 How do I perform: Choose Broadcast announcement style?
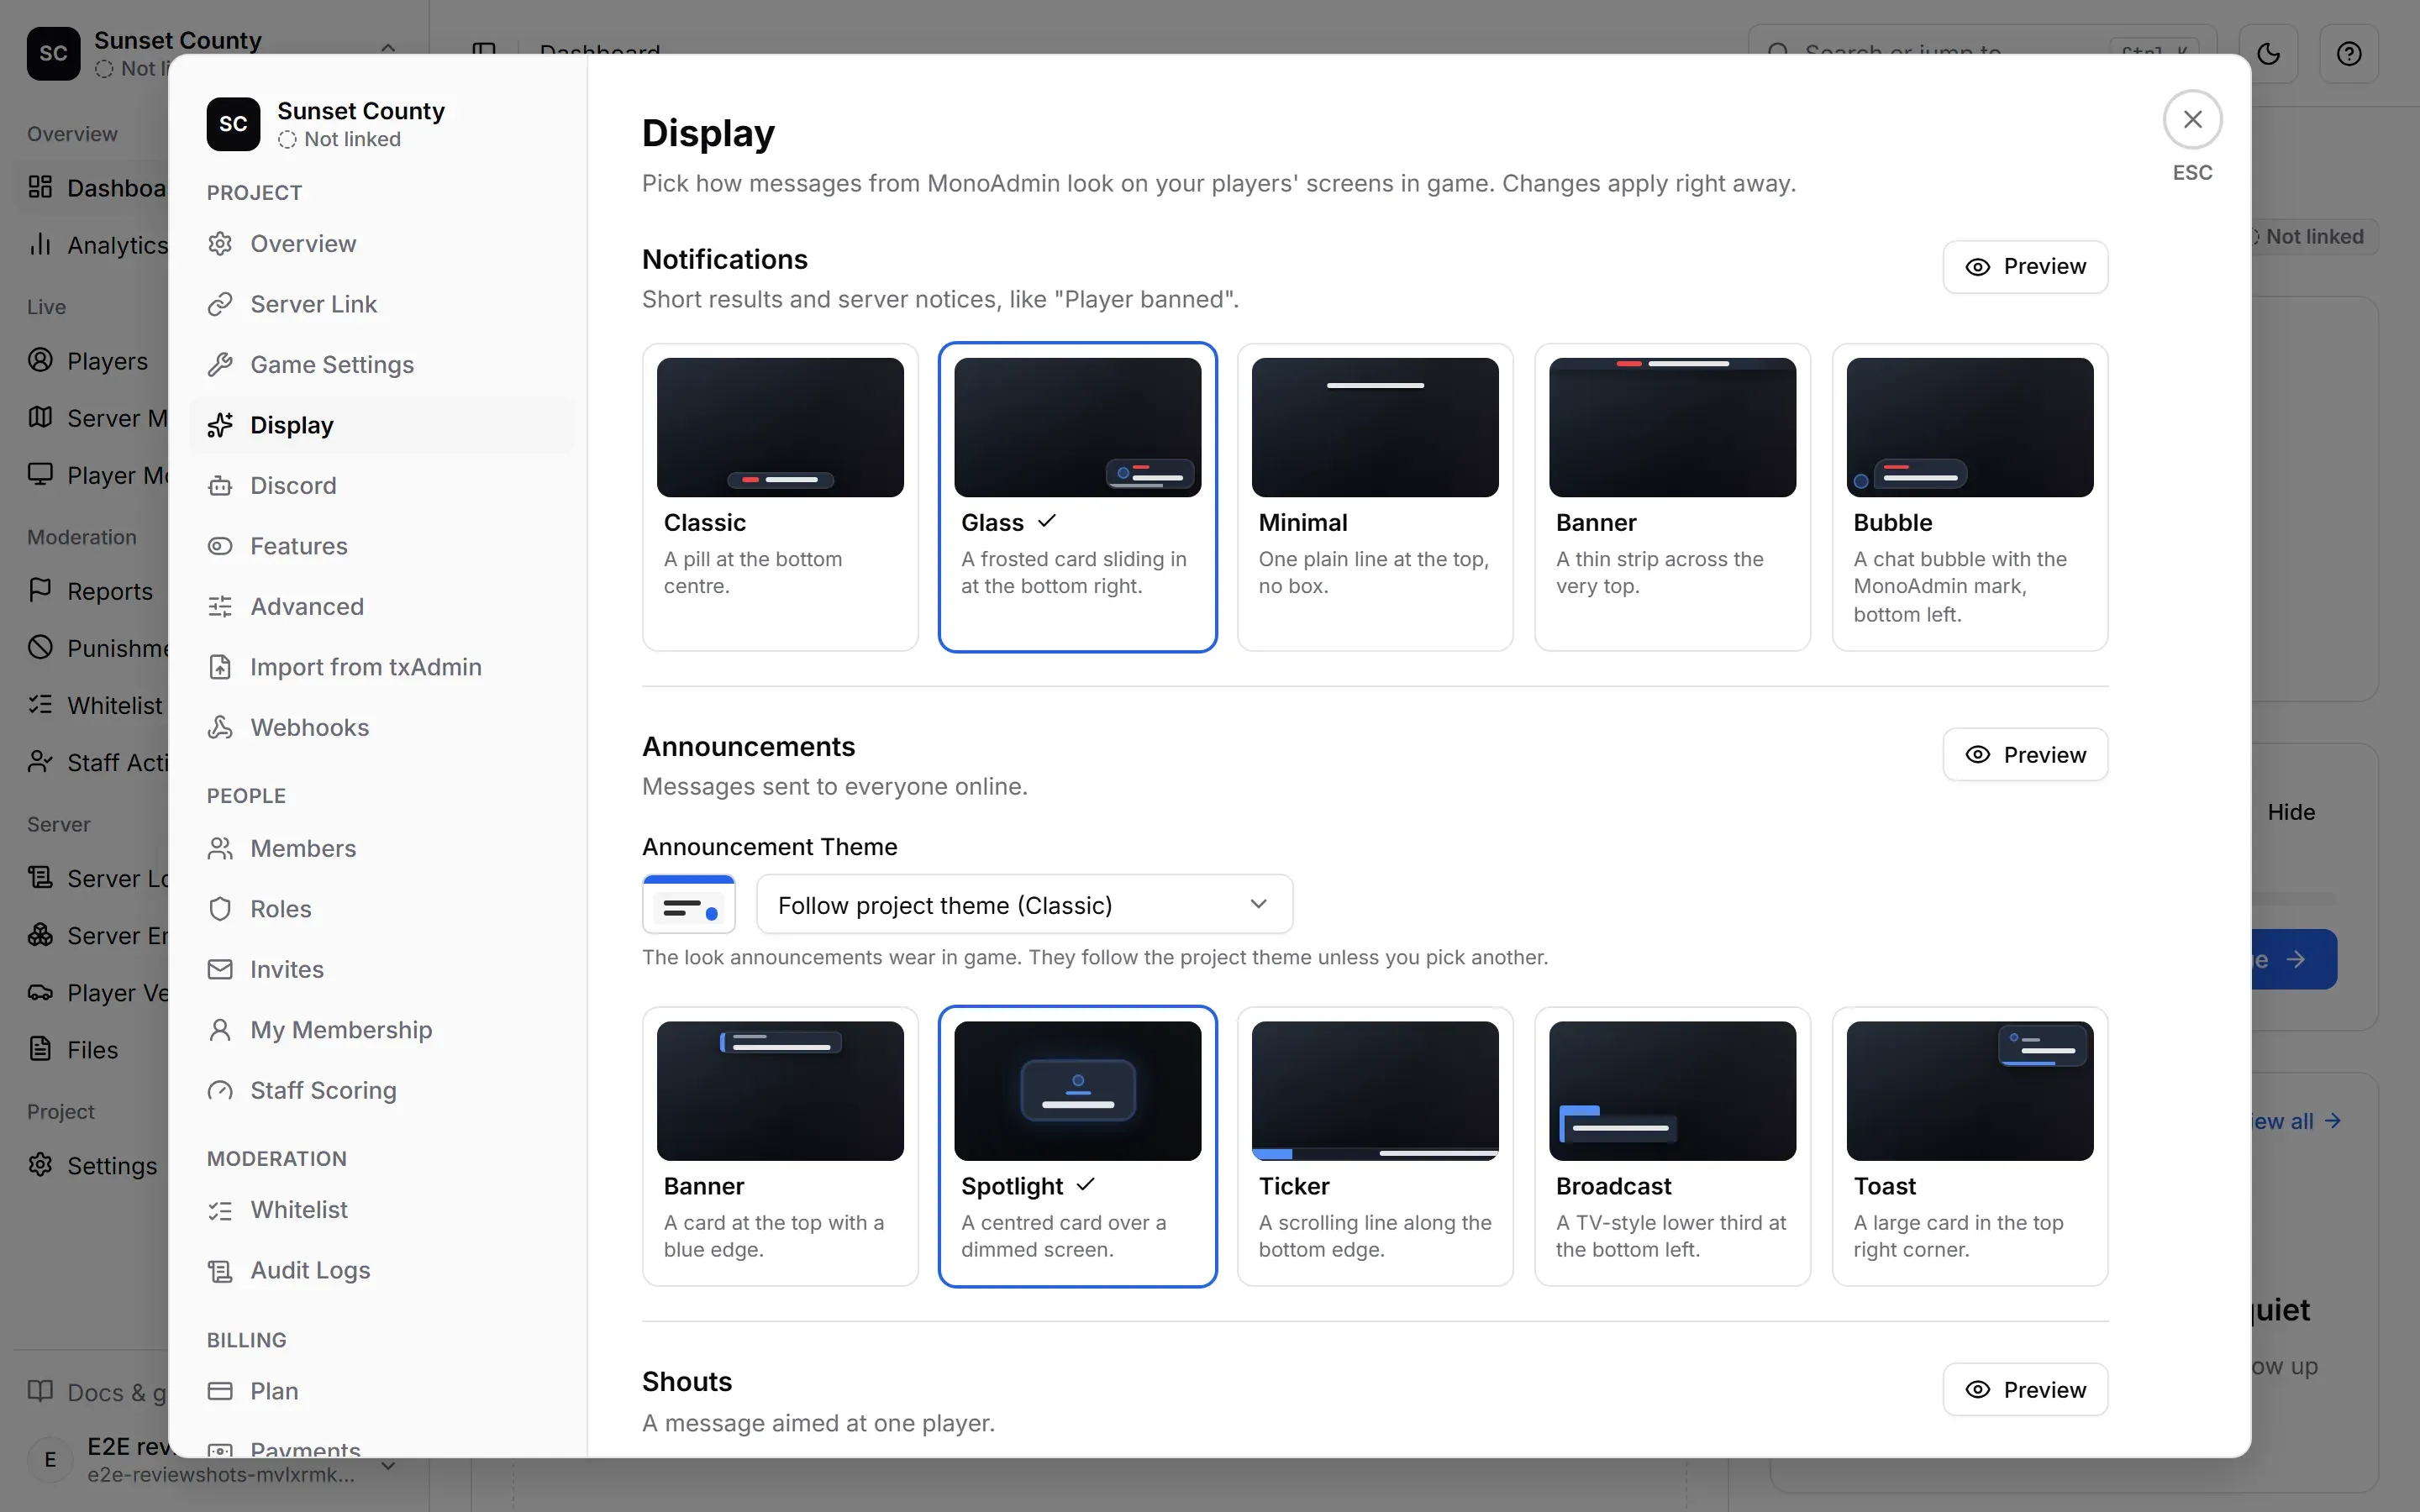click(x=1672, y=1146)
